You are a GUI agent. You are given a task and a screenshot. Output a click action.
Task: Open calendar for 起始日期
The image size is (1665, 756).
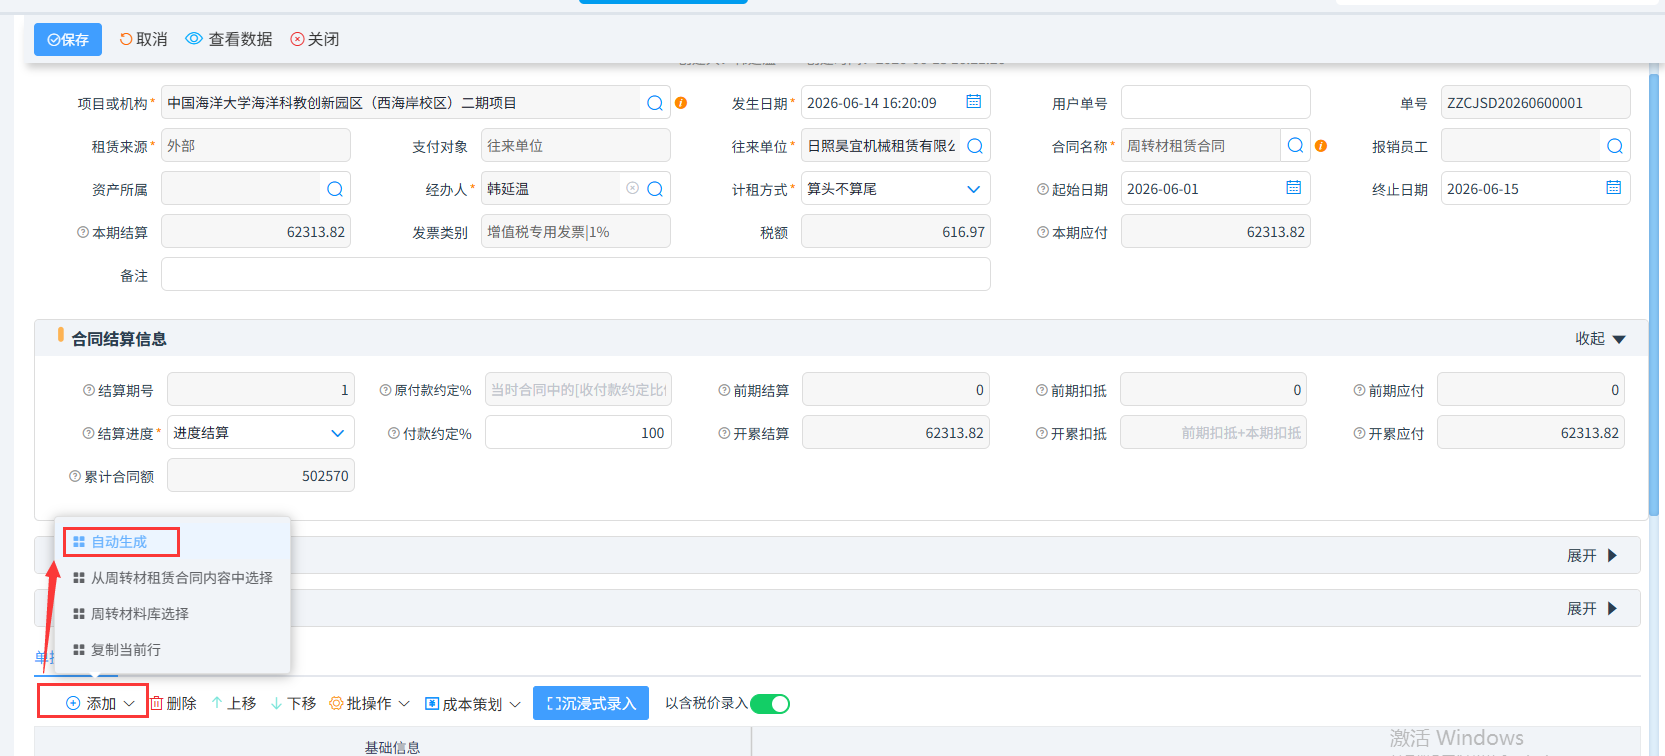coord(1294,188)
